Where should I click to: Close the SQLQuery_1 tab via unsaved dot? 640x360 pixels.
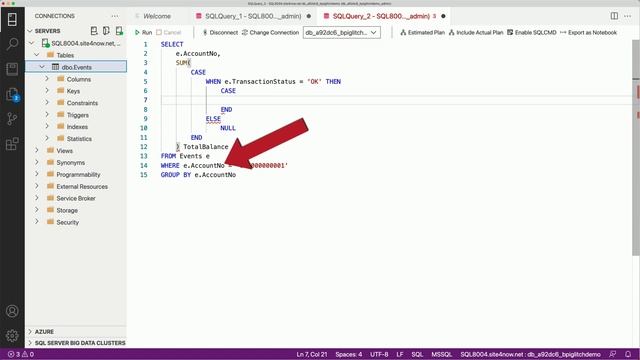point(309,16)
